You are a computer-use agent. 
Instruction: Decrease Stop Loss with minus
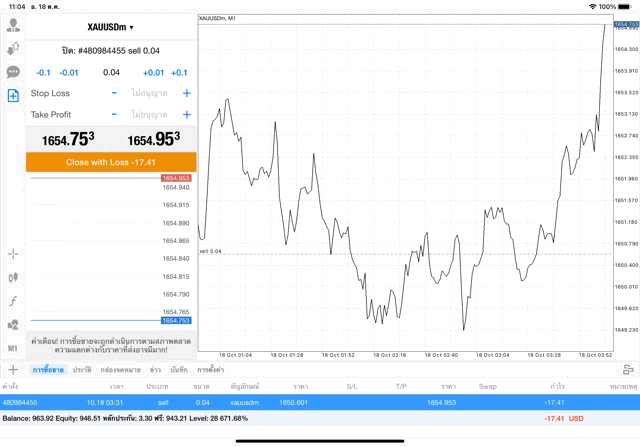[x=114, y=93]
